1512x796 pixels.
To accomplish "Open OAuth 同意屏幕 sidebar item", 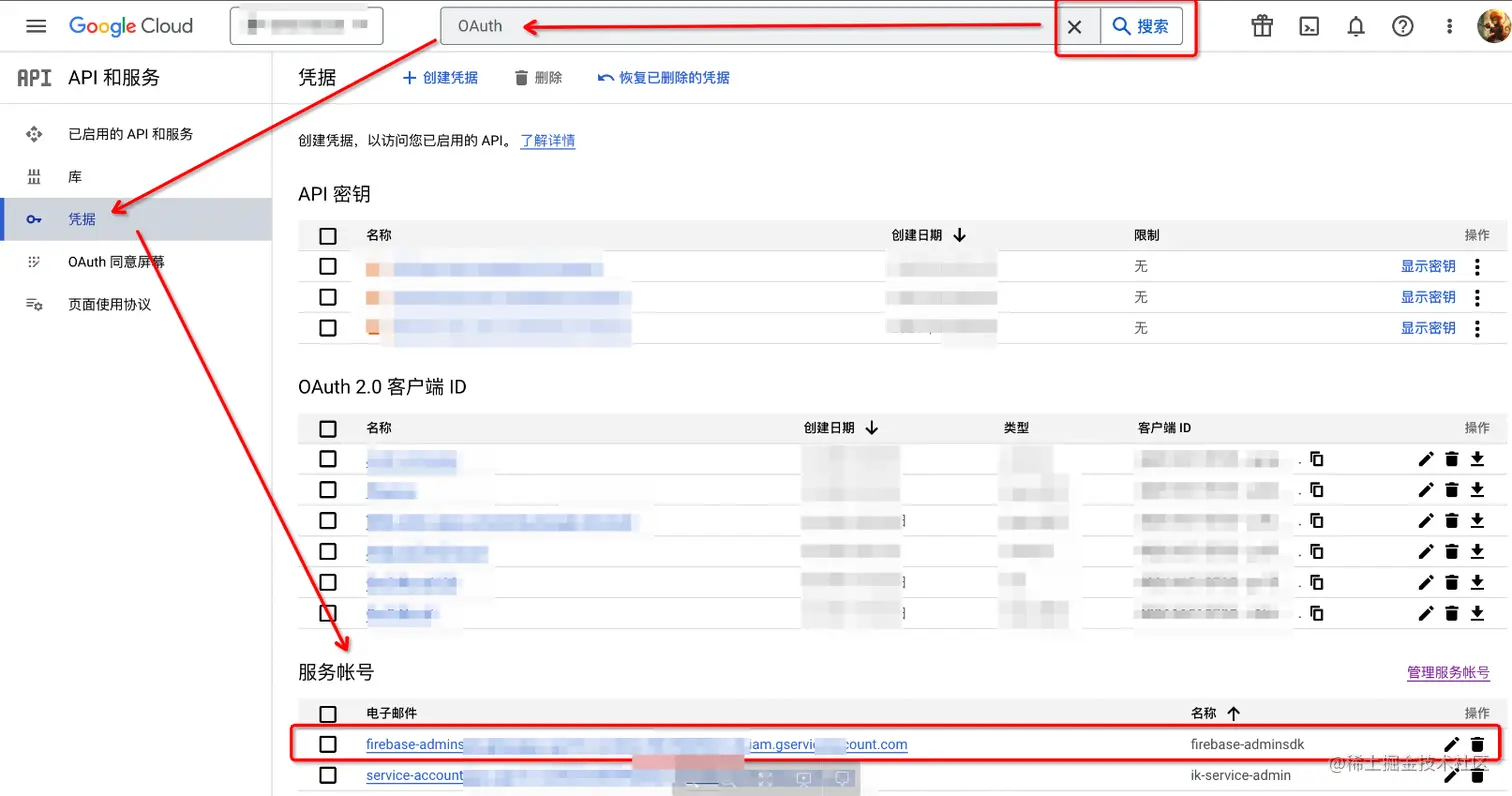I will (x=136, y=262).
